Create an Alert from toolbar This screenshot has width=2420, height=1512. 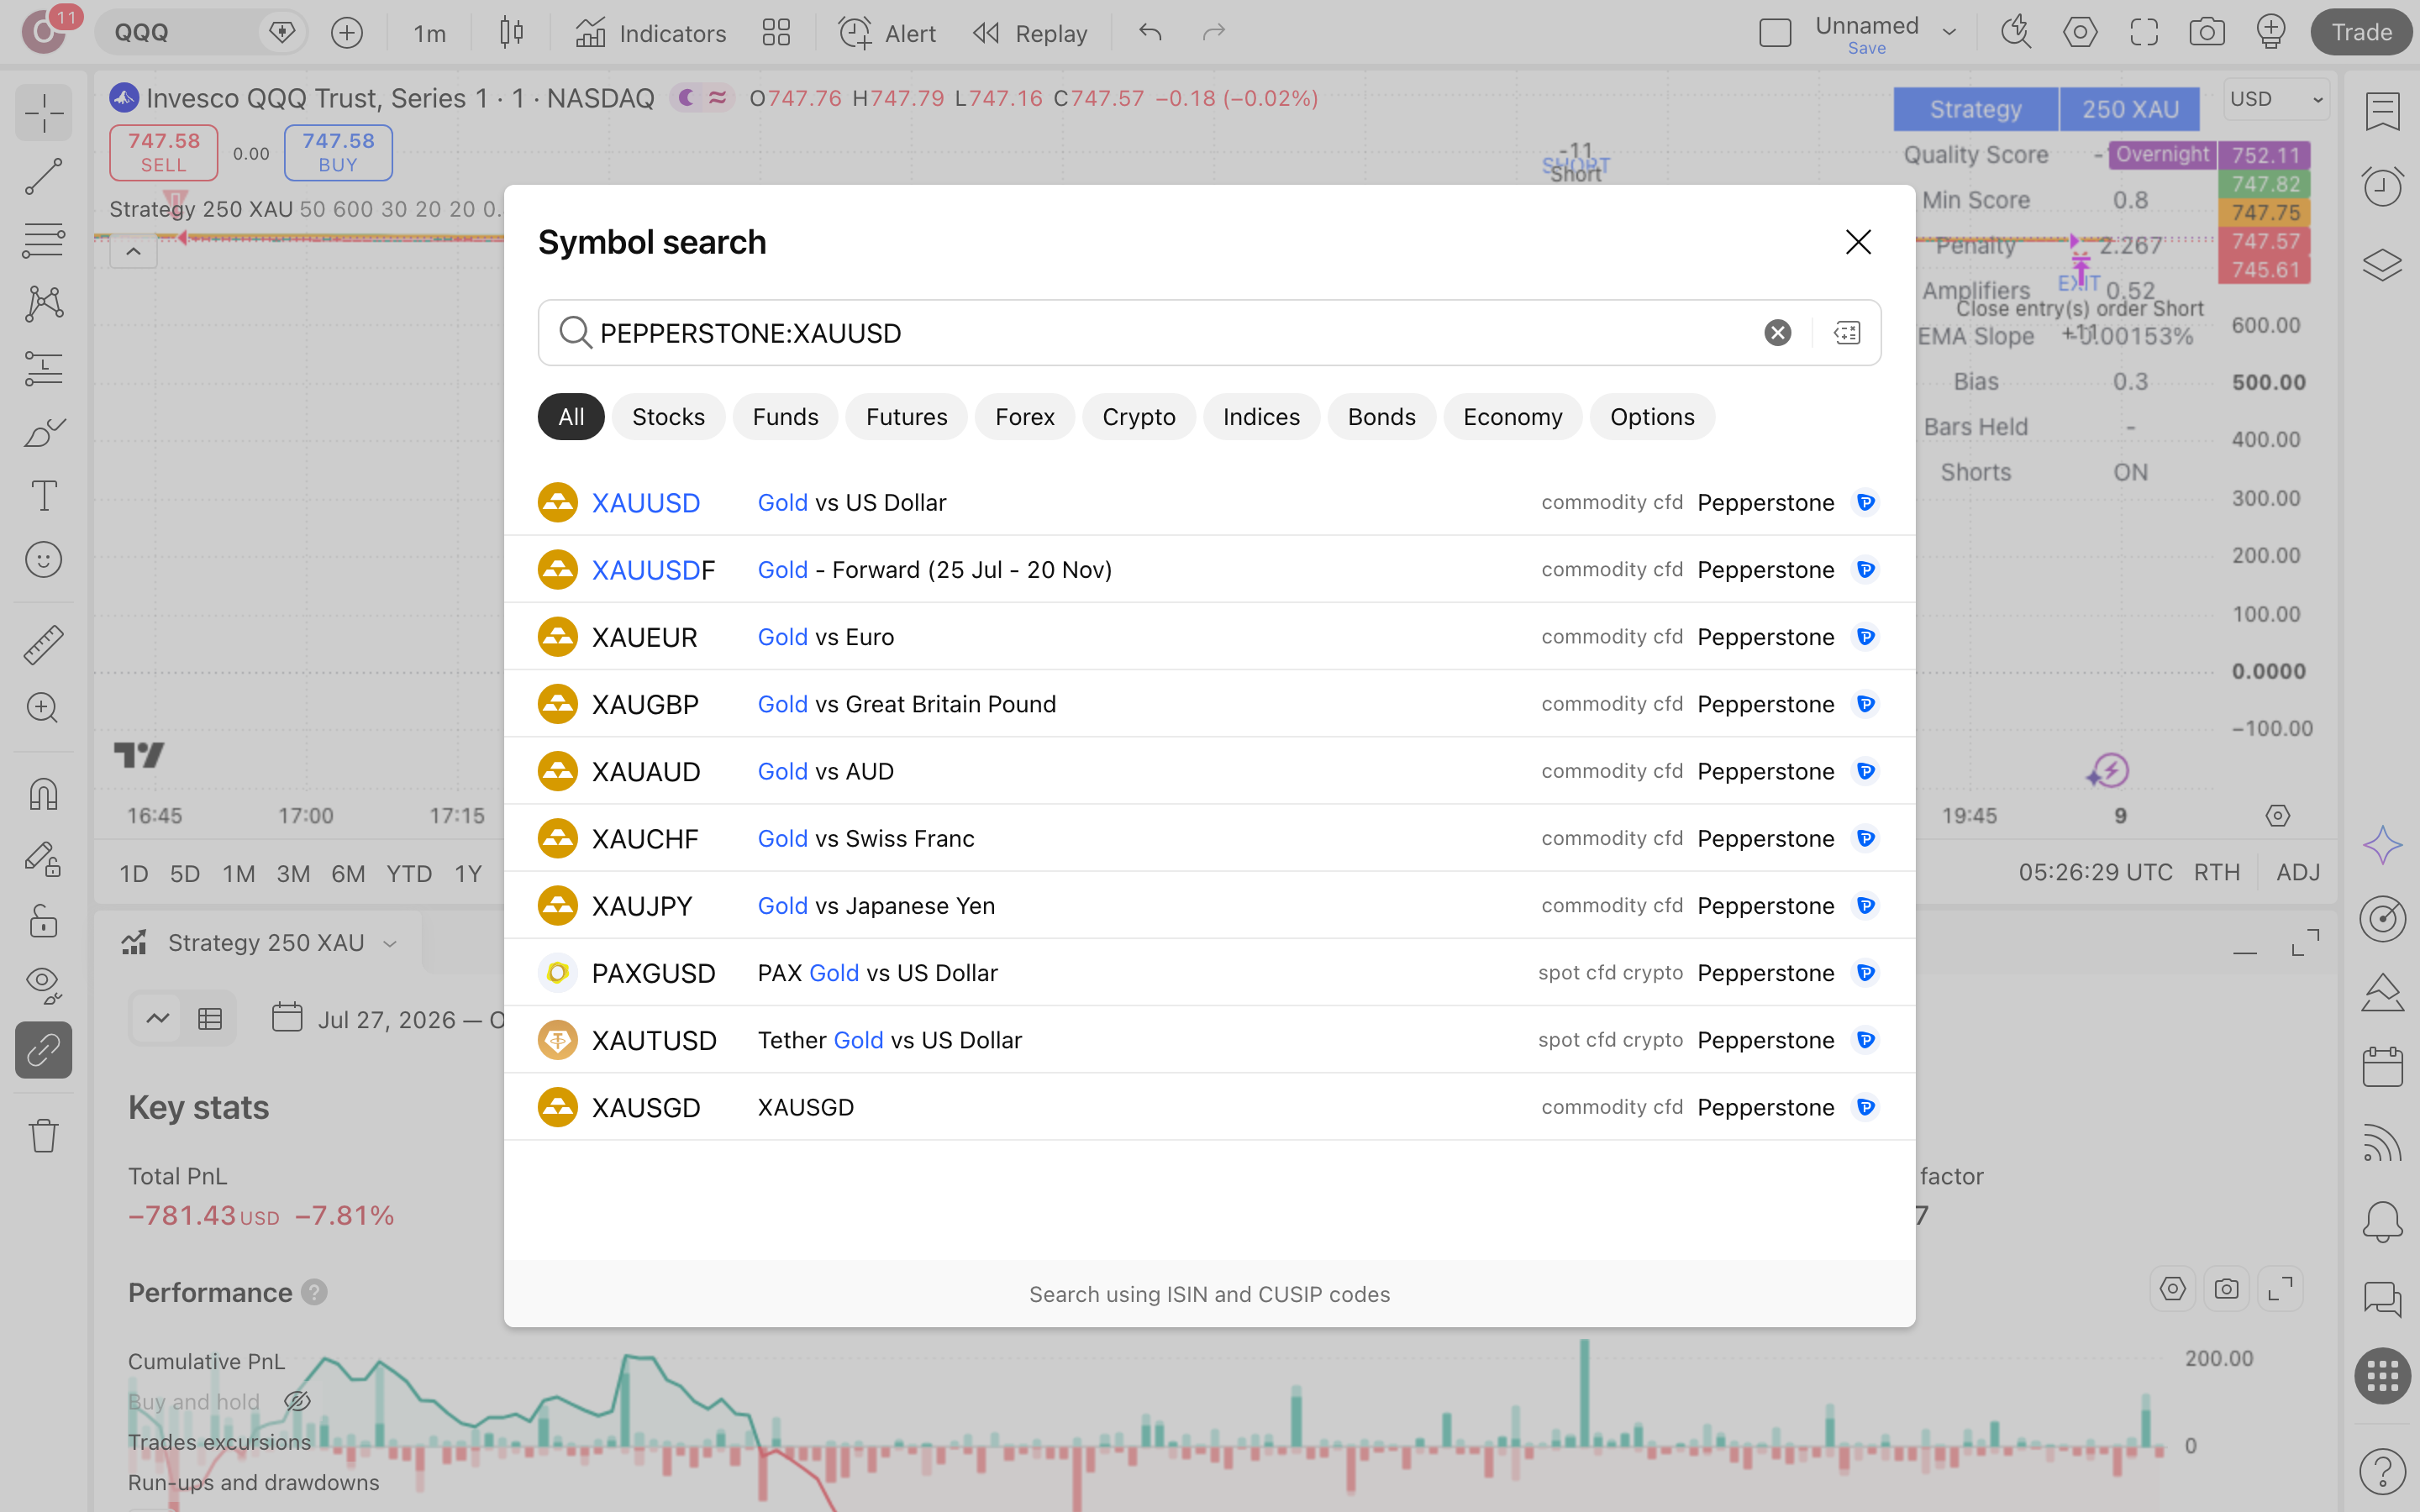887,33
